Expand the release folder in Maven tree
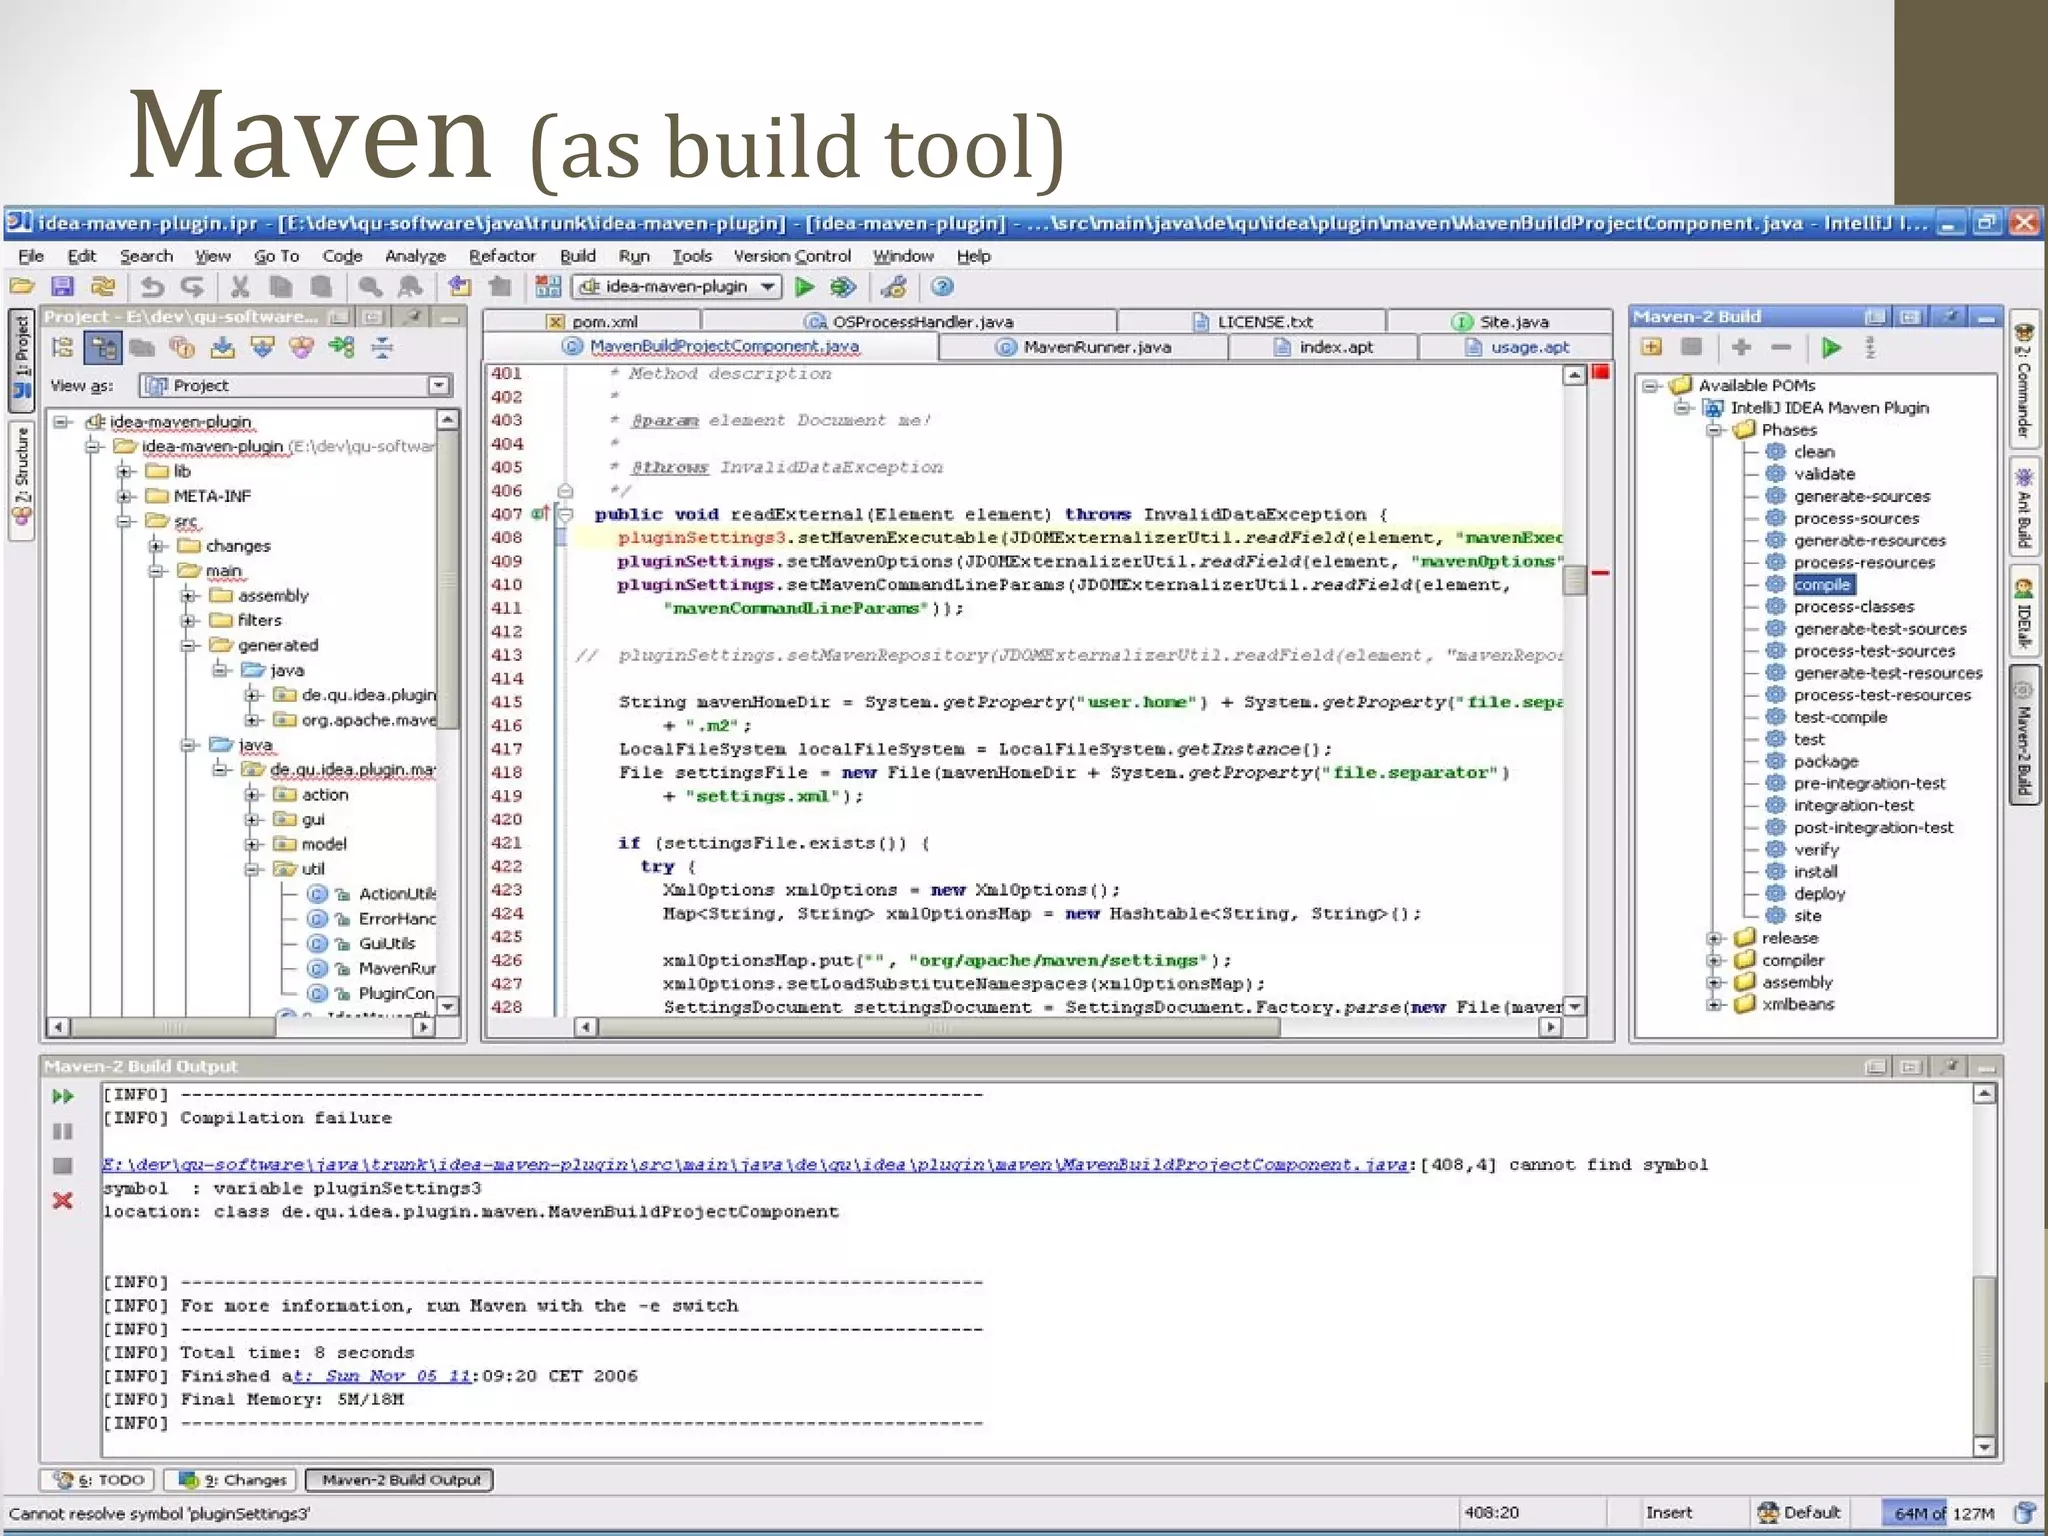The width and height of the screenshot is (2048, 1536). 1714,938
